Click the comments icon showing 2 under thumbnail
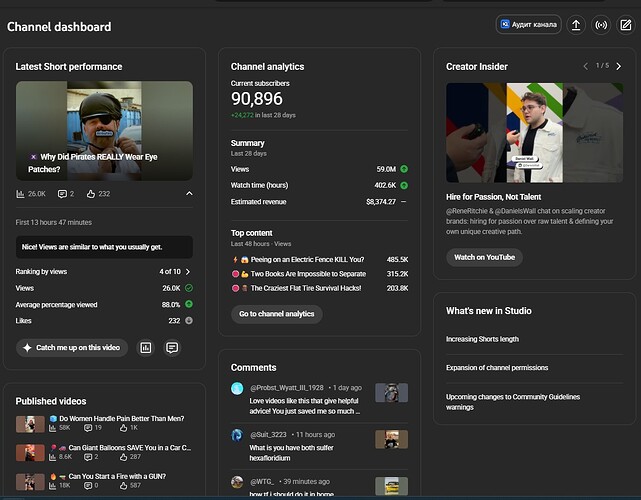Viewport: 641px width, 500px height. click(62, 194)
